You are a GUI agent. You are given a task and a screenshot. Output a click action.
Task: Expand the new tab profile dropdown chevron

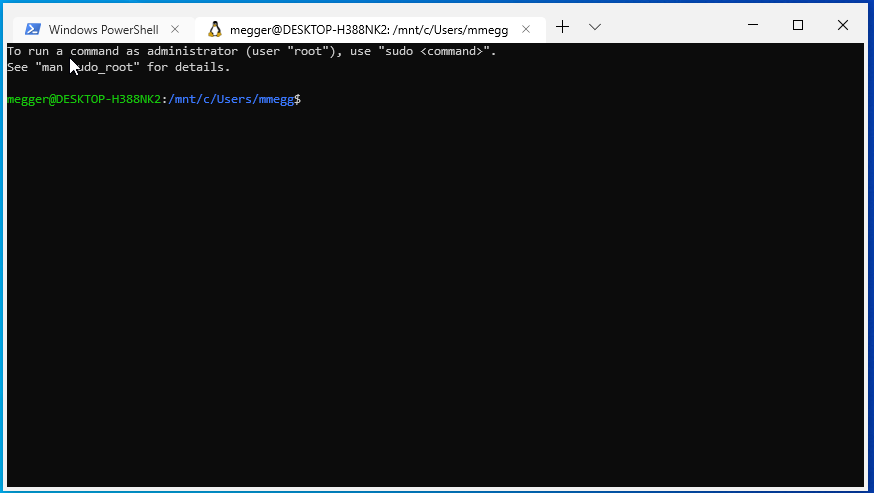pyautogui.click(x=595, y=27)
